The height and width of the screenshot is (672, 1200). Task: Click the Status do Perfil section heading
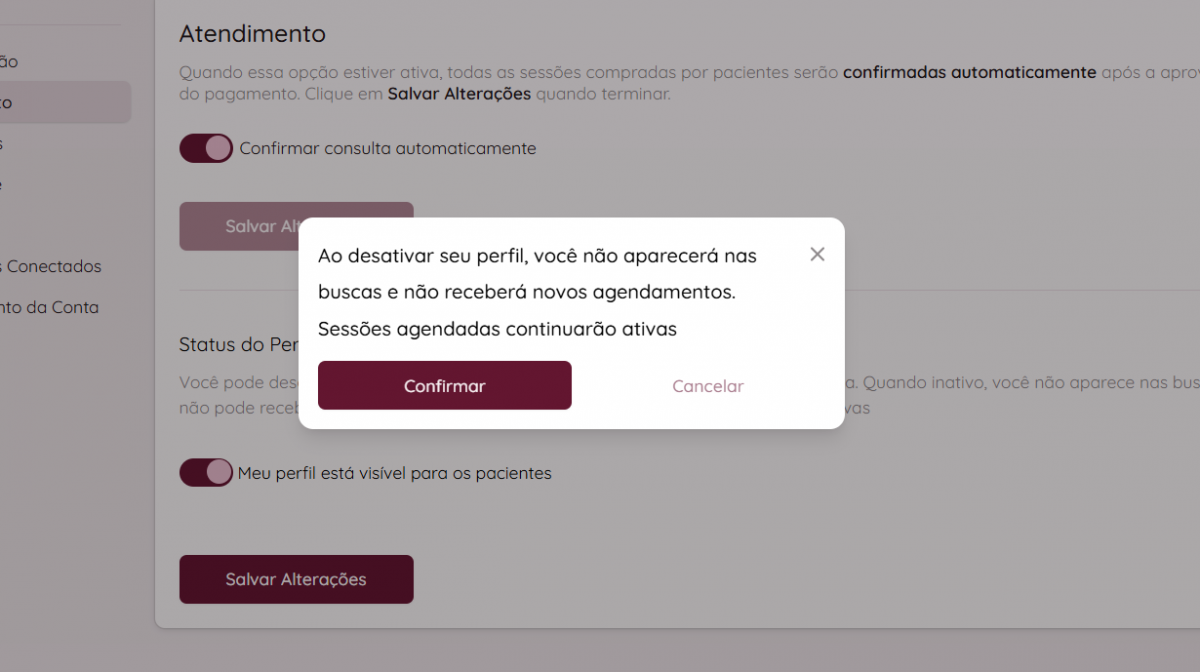(238, 345)
